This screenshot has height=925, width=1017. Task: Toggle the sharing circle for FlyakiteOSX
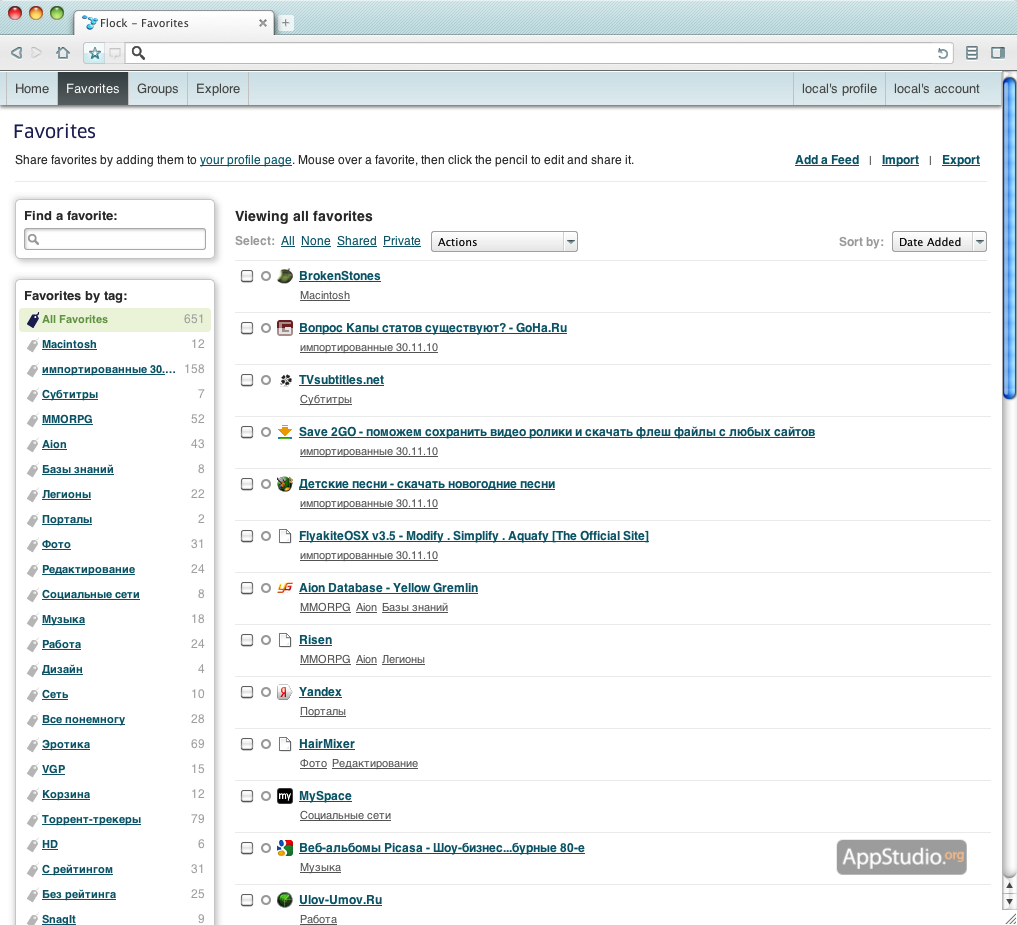click(x=266, y=536)
